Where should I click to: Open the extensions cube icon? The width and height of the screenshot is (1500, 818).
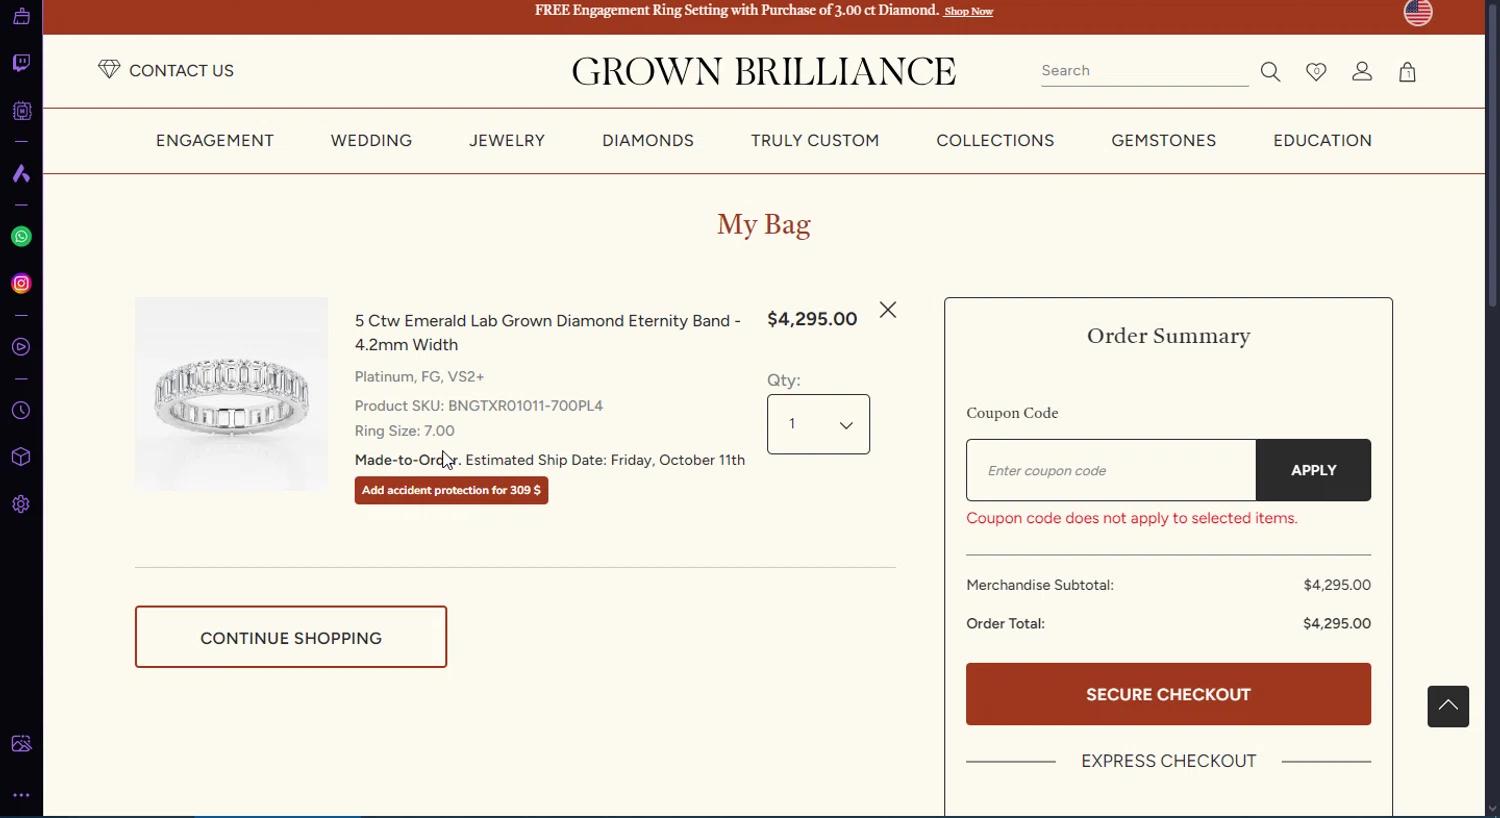(x=21, y=457)
